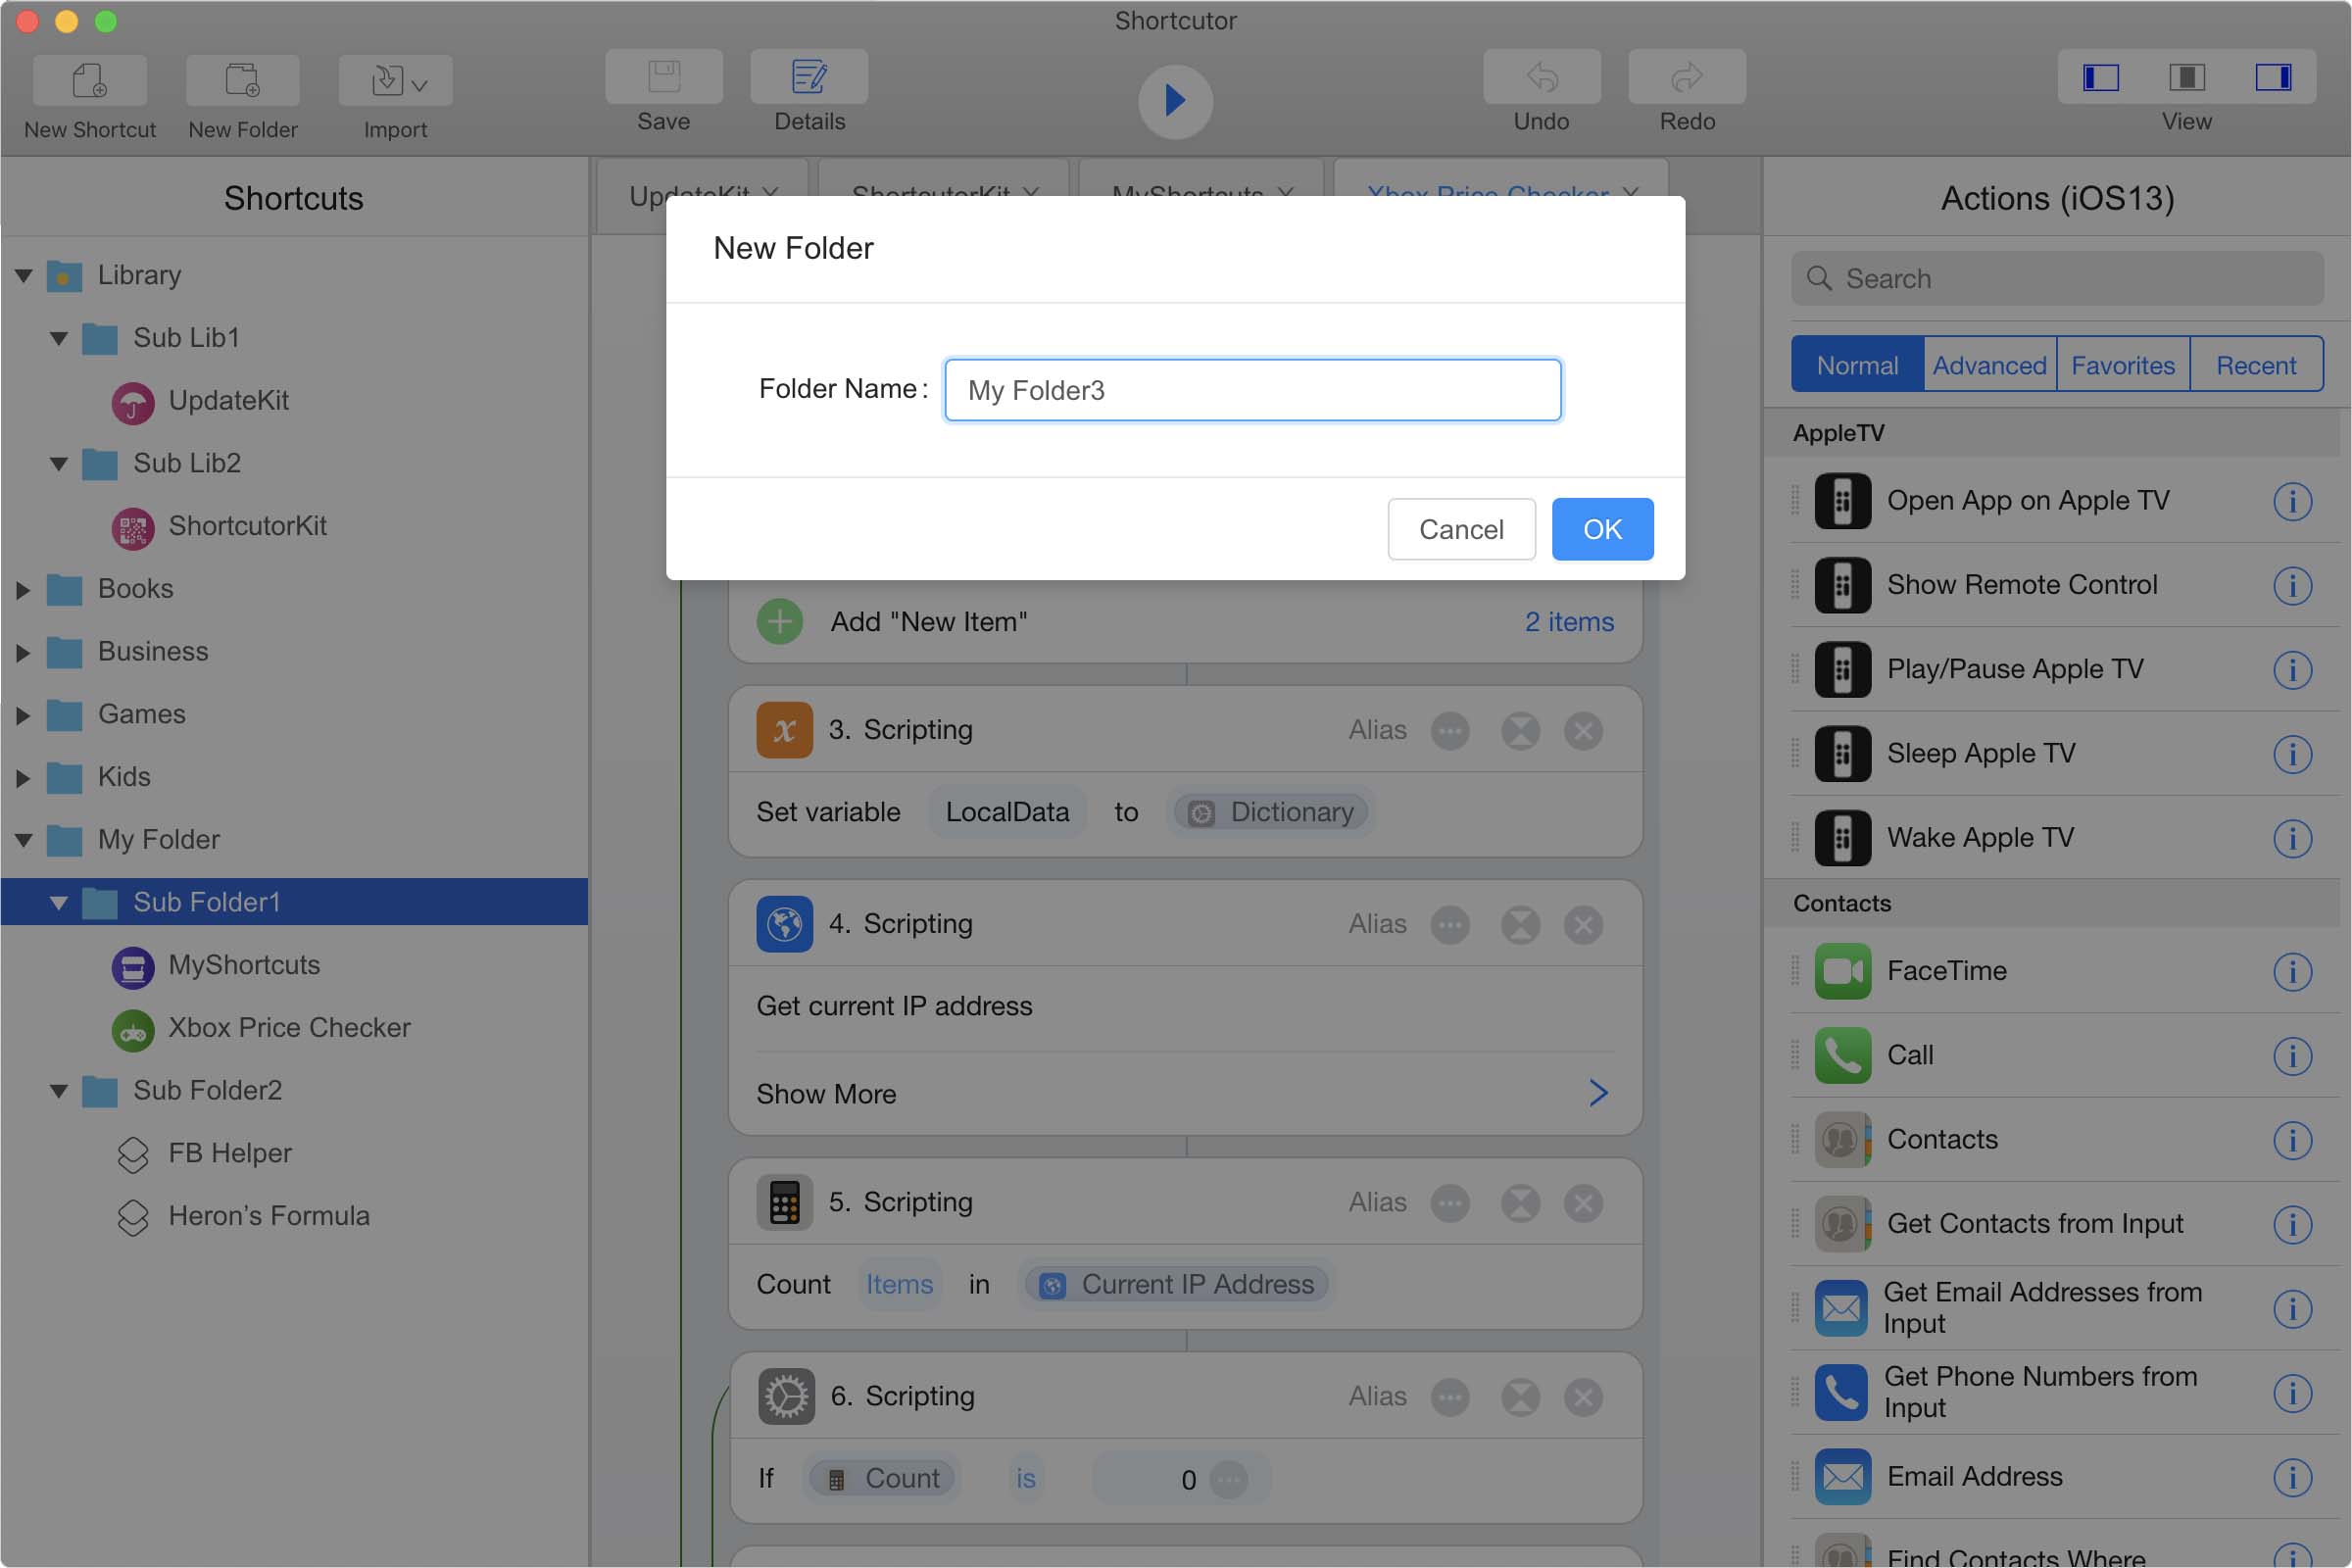Click Cancel in New Folder dialog
Viewport: 2352px width, 1568px height.
(1460, 529)
